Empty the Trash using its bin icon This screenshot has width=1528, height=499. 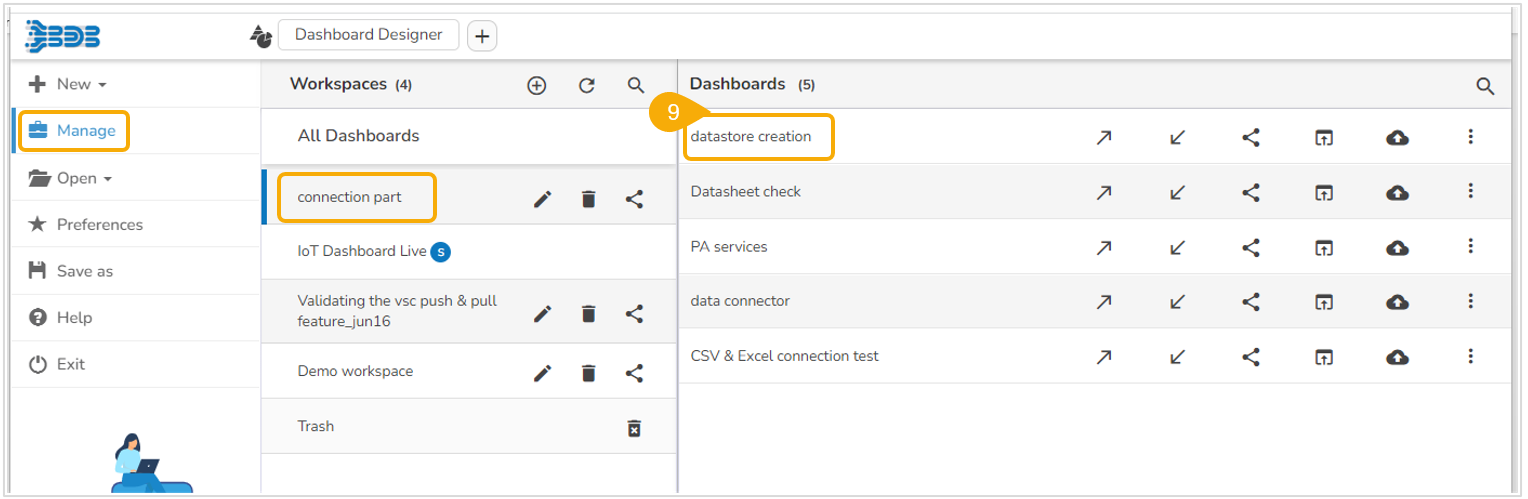pyautogui.click(x=634, y=429)
